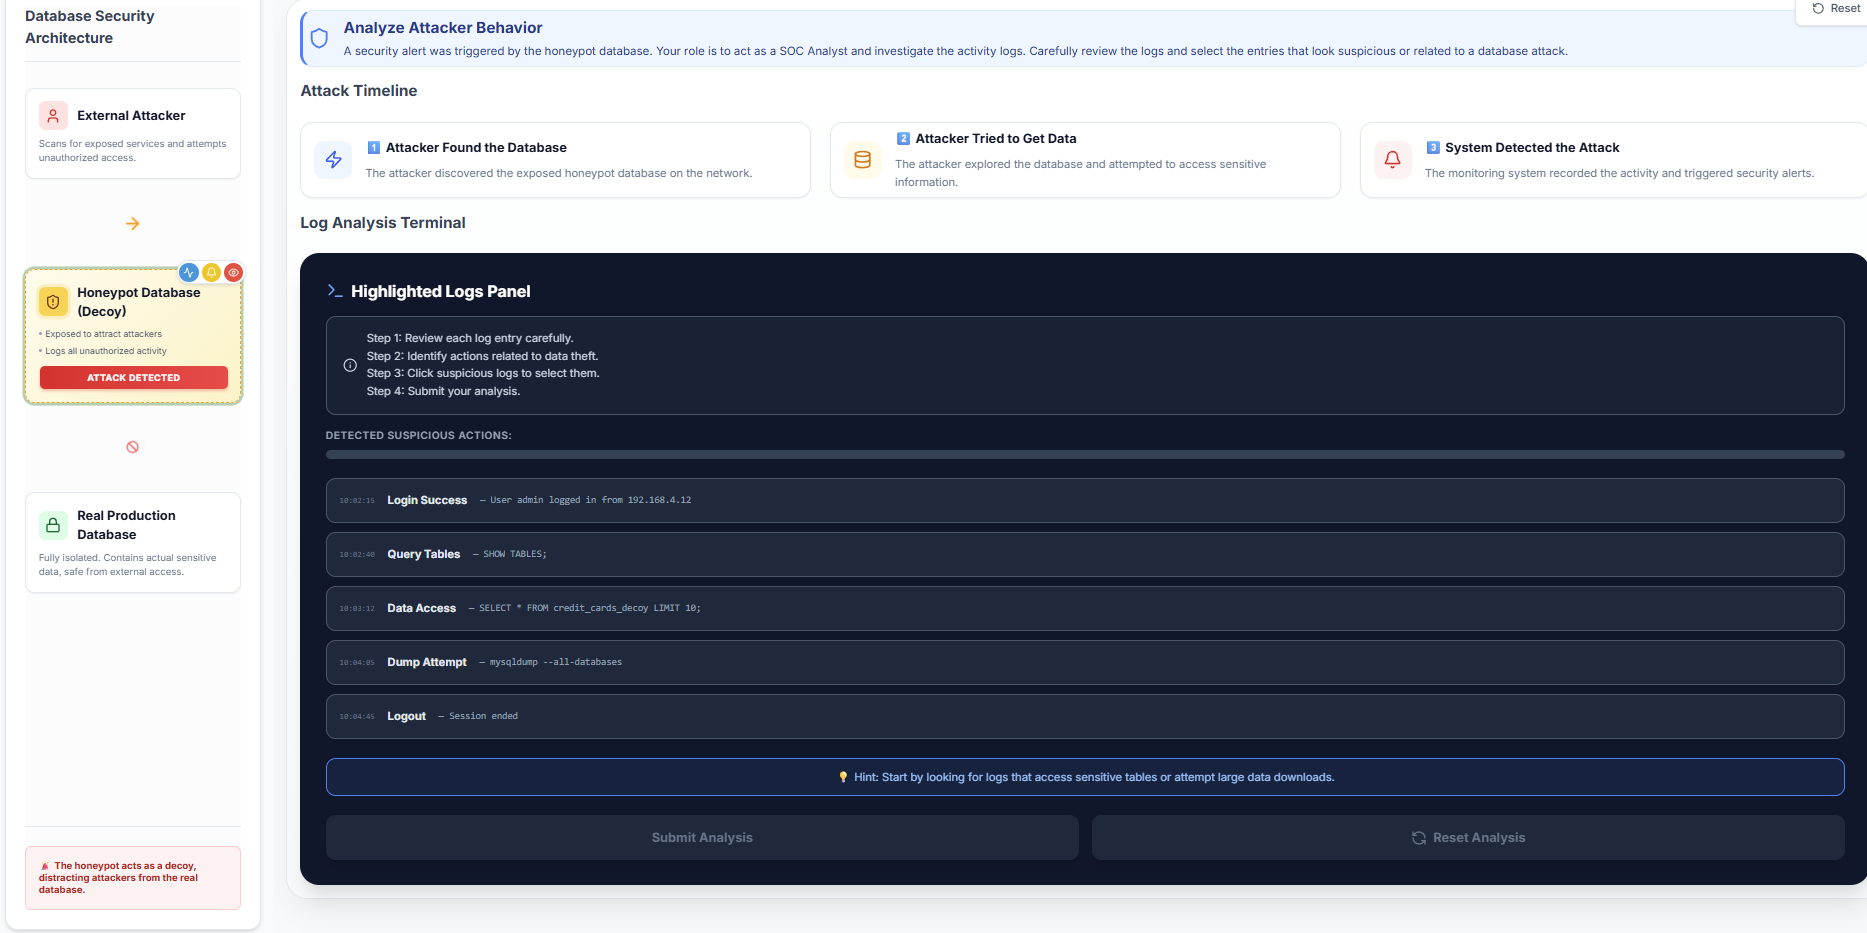The image size is (1867, 933).
Task: Click the shield icon in the Analyze Attacker Behavior banner
Action: tap(319, 38)
